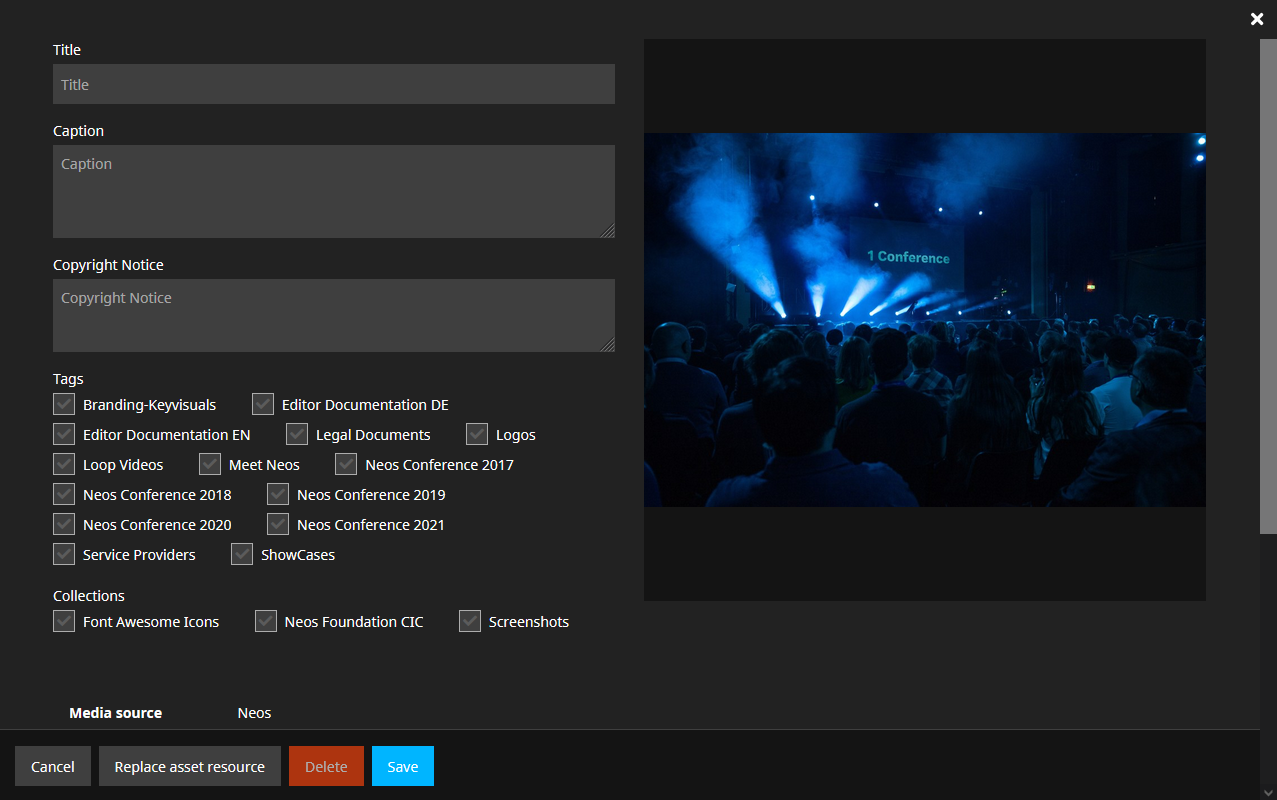Click the conference image preview
Screen dimensions: 1277x800
point(924,320)
